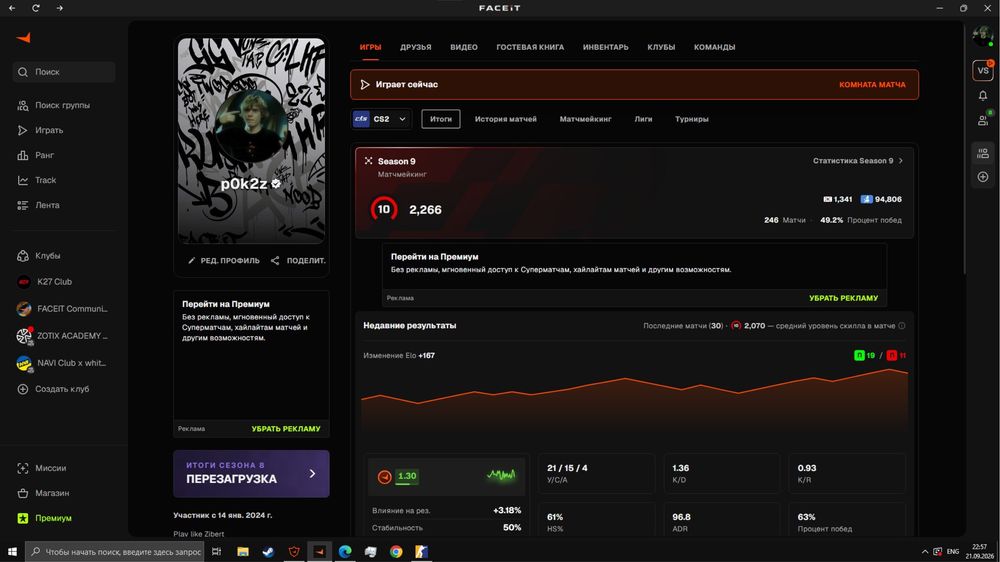Launch Steam from the Windows taskbar
The width and height of the screenshot is (1000, 562).
point(268,552)
